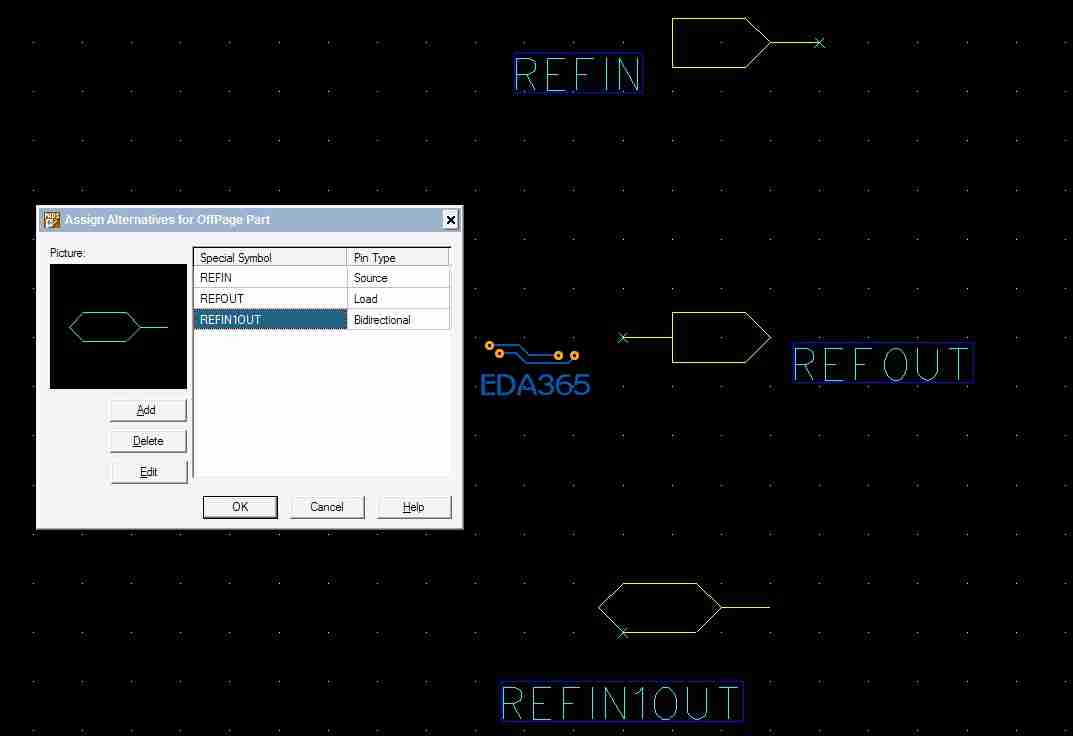Close the Assign Alternatives dialog
This screenshot has height=736, width=1073.
click(x=450, y=220)
